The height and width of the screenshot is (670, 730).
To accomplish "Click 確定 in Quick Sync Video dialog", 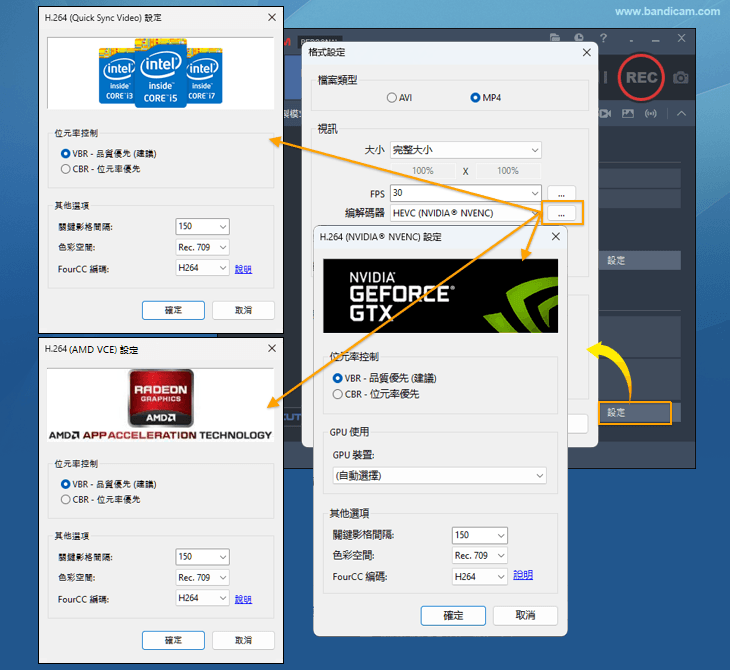I will (173, 310).
